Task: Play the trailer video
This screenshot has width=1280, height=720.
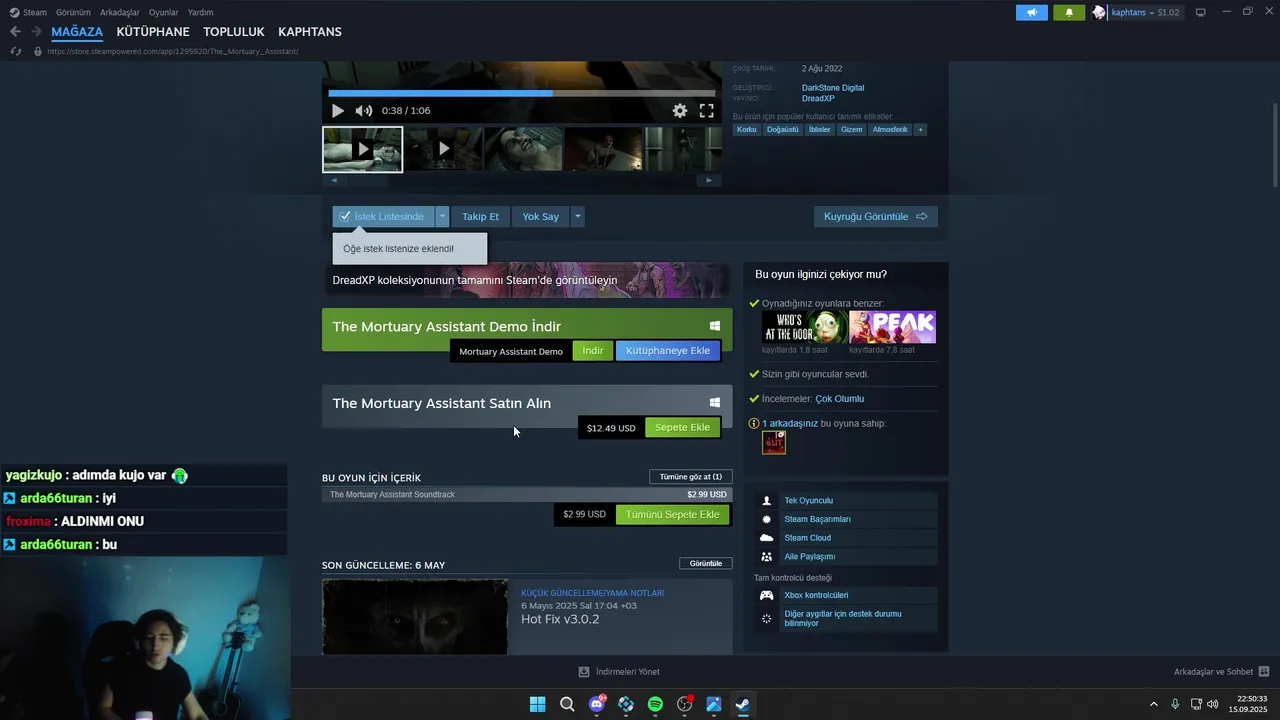Action: pyautogui.click(x=337, y=111)
